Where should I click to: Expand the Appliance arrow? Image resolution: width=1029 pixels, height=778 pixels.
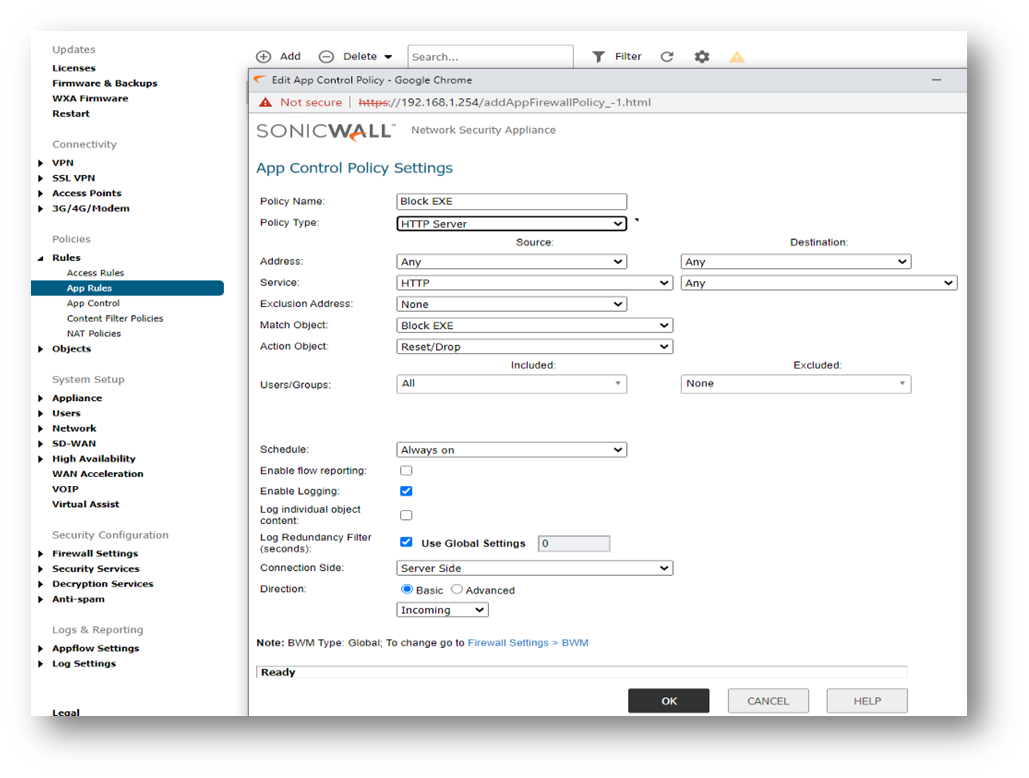(41, 398)
